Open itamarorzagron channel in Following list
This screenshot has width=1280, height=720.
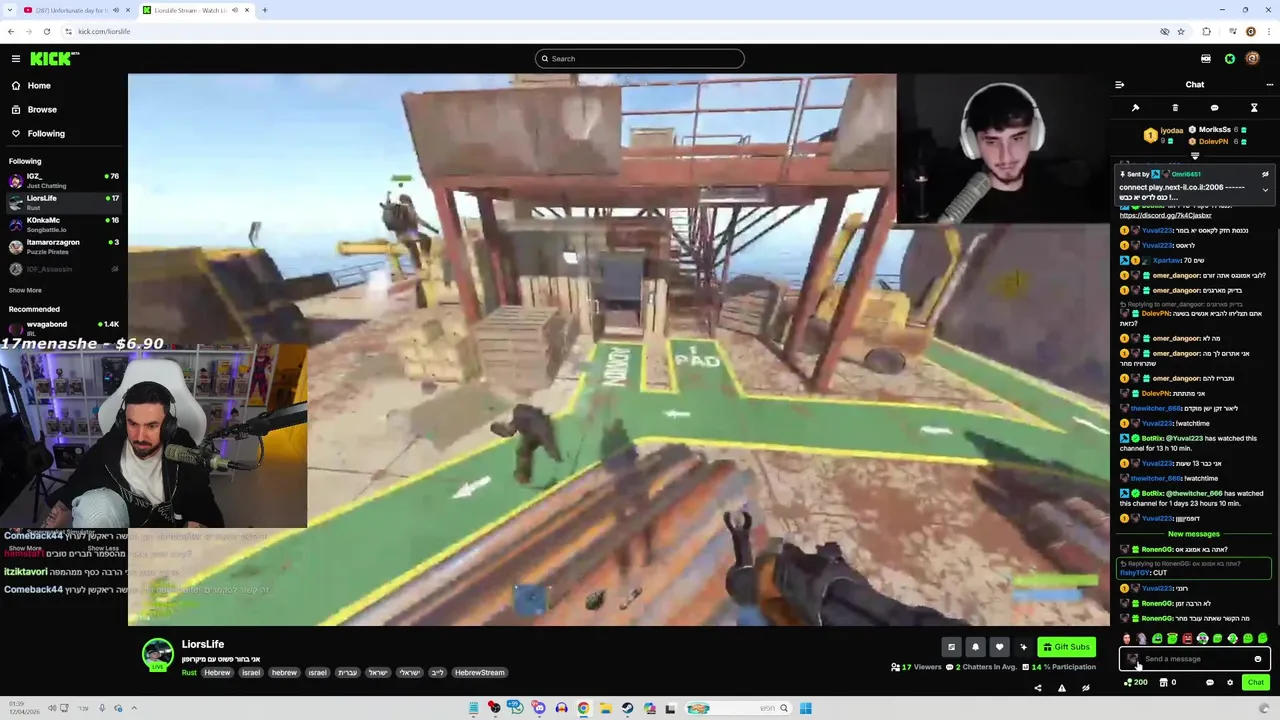point(63,246)
